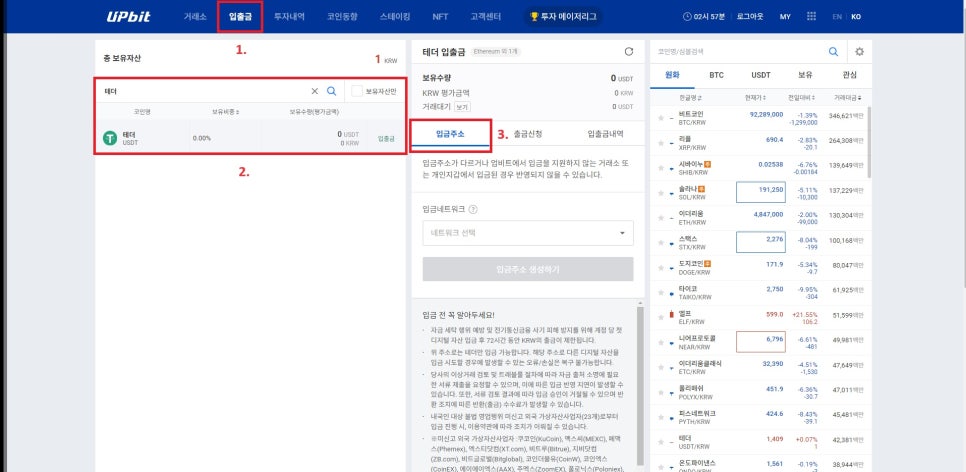Sort coin list by 한글명 column

tap(690, 97)
